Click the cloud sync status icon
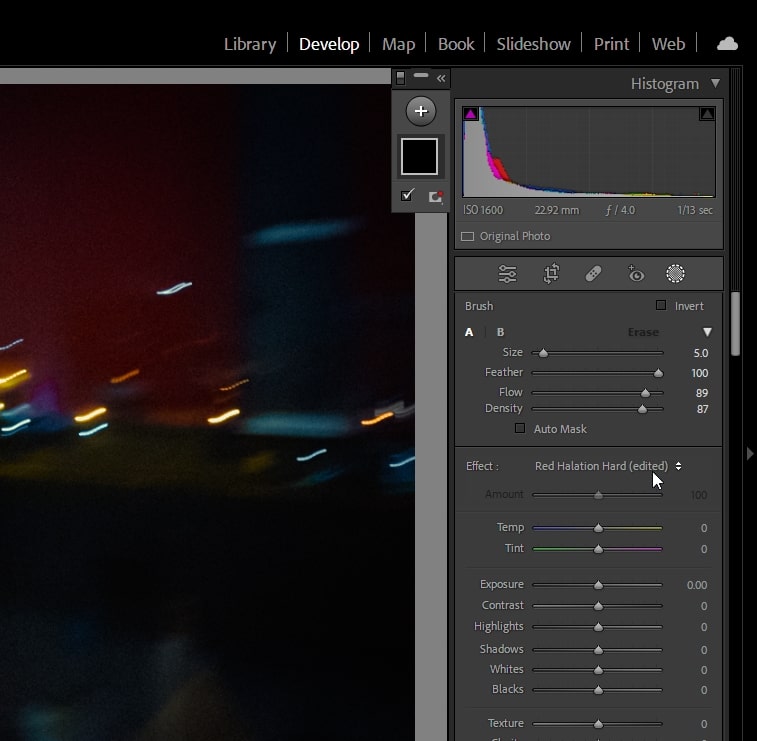This screenshot has width=757, height=741. pos(727,44)
